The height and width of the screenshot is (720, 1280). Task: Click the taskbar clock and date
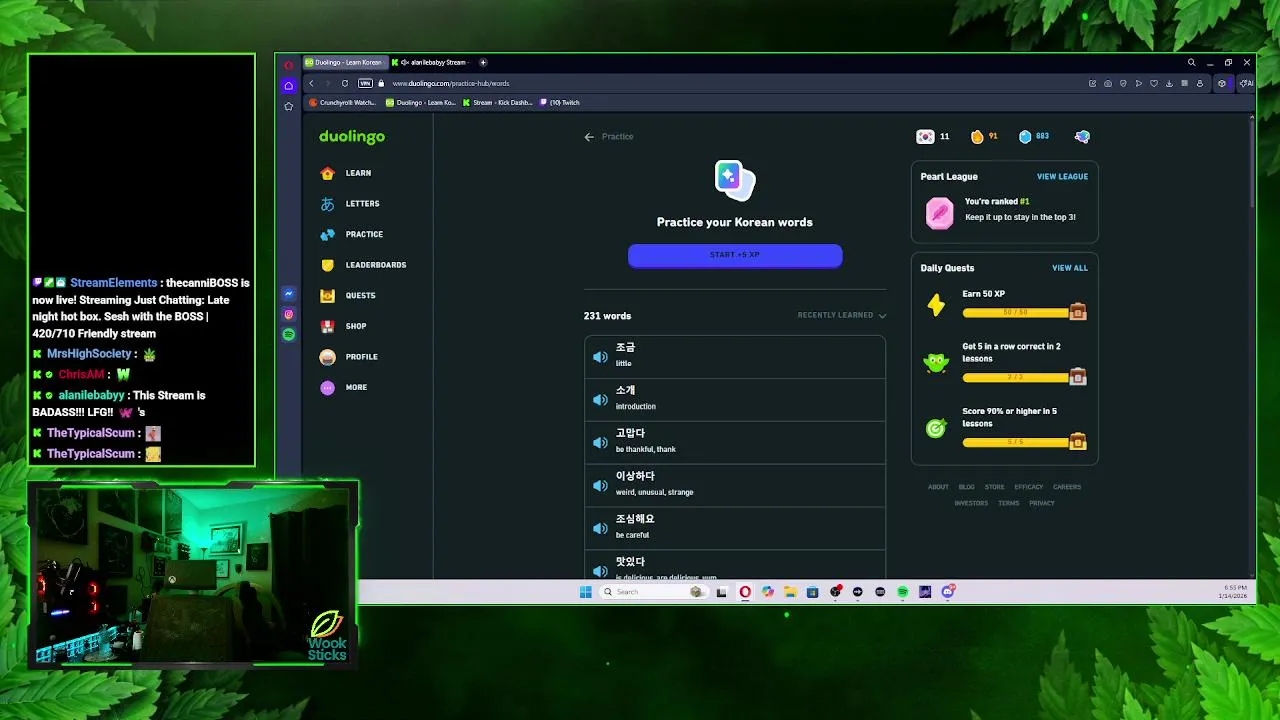[1232, 592]
